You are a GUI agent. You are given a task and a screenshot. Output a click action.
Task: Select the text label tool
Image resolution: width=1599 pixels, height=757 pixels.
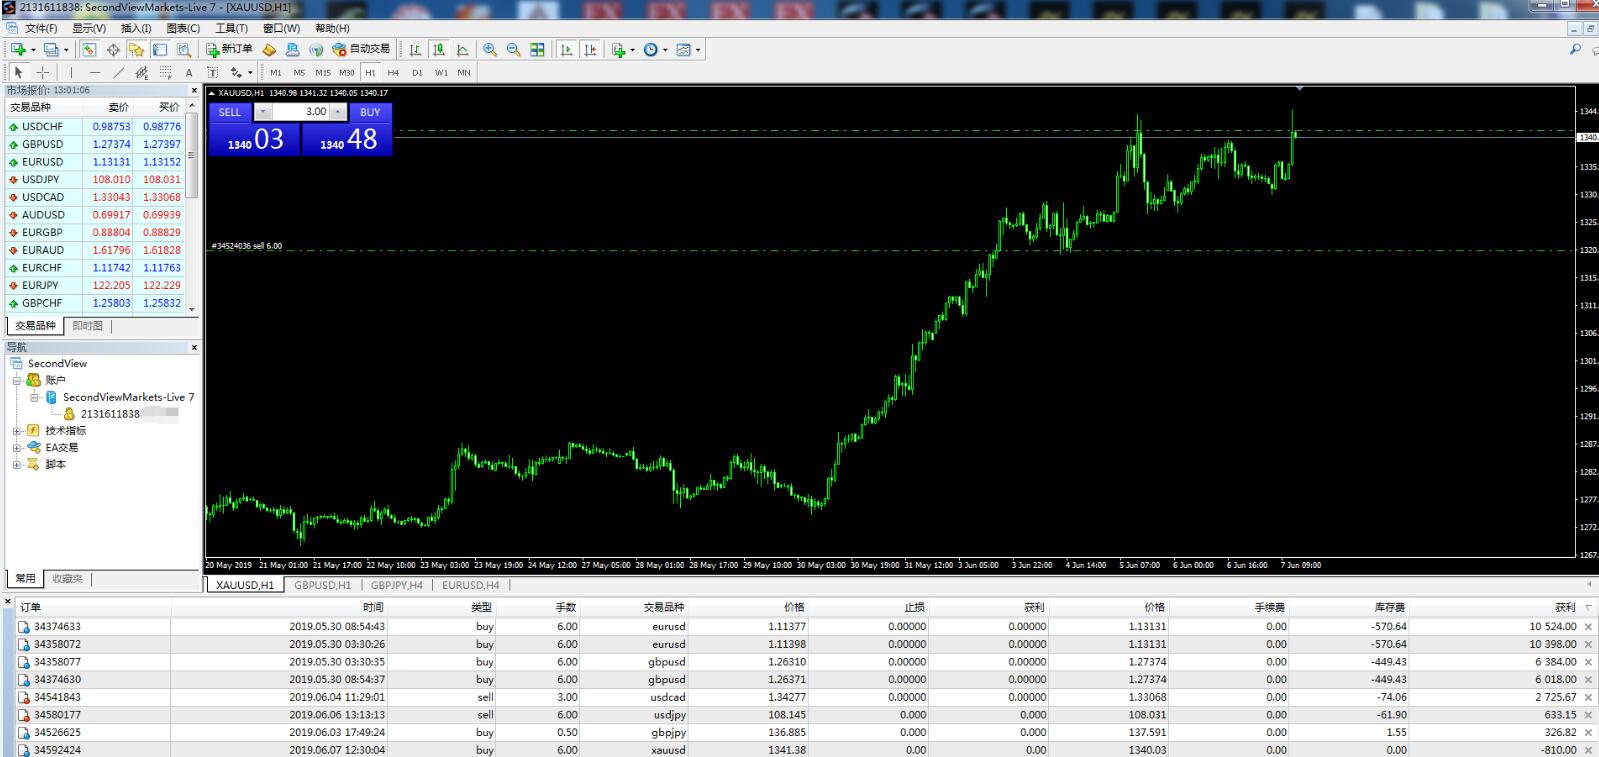212,72
